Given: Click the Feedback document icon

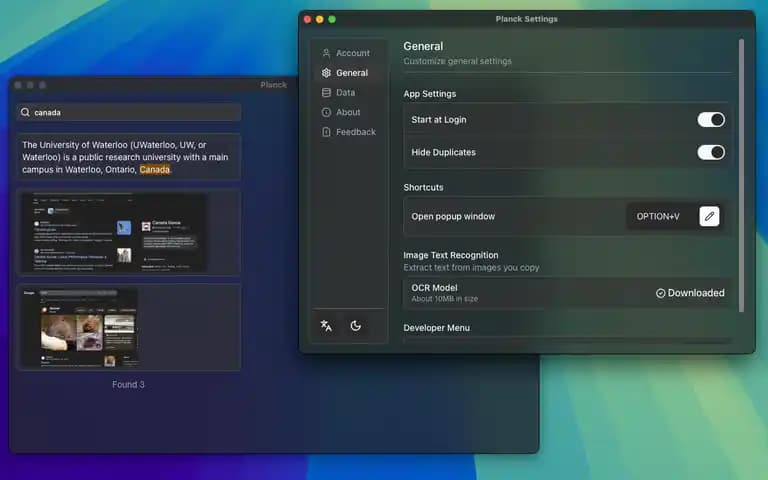Looking at the screenshot, I should (326, 132).
